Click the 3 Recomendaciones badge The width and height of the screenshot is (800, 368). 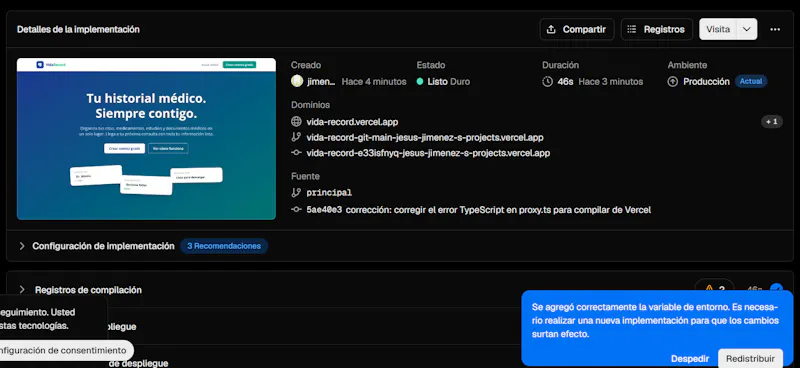point(224,246)
